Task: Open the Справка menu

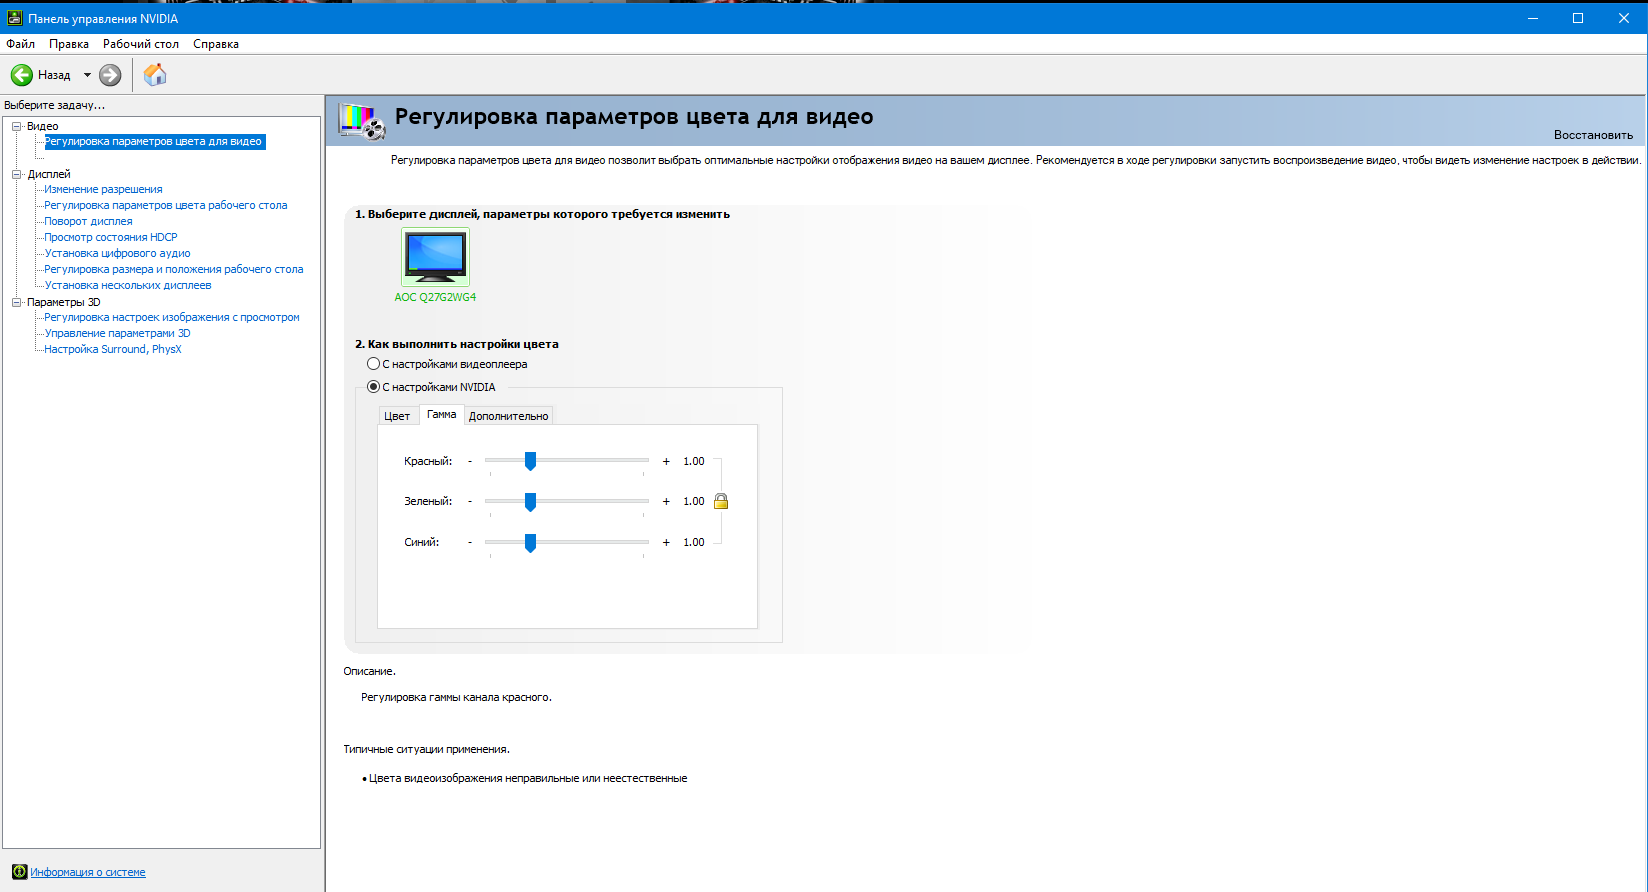Action: pos(216,44)
